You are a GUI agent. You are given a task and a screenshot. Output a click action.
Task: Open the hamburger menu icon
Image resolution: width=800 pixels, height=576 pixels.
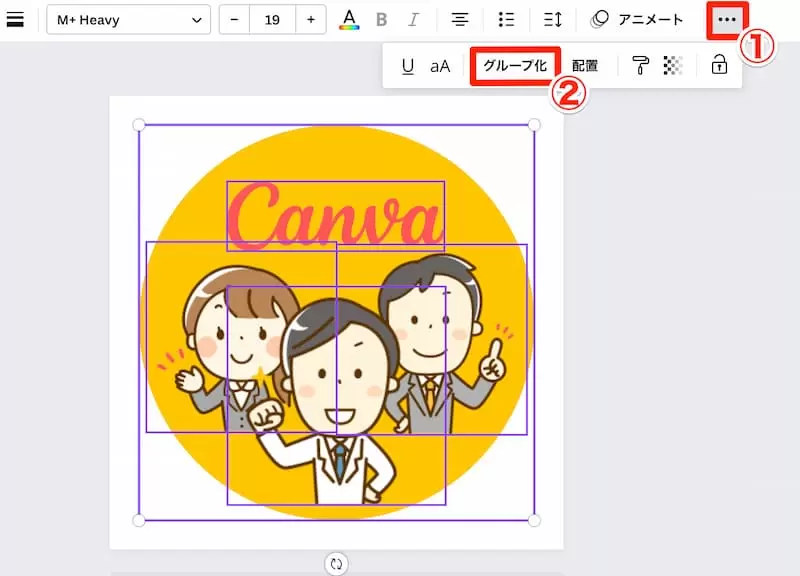15,19
